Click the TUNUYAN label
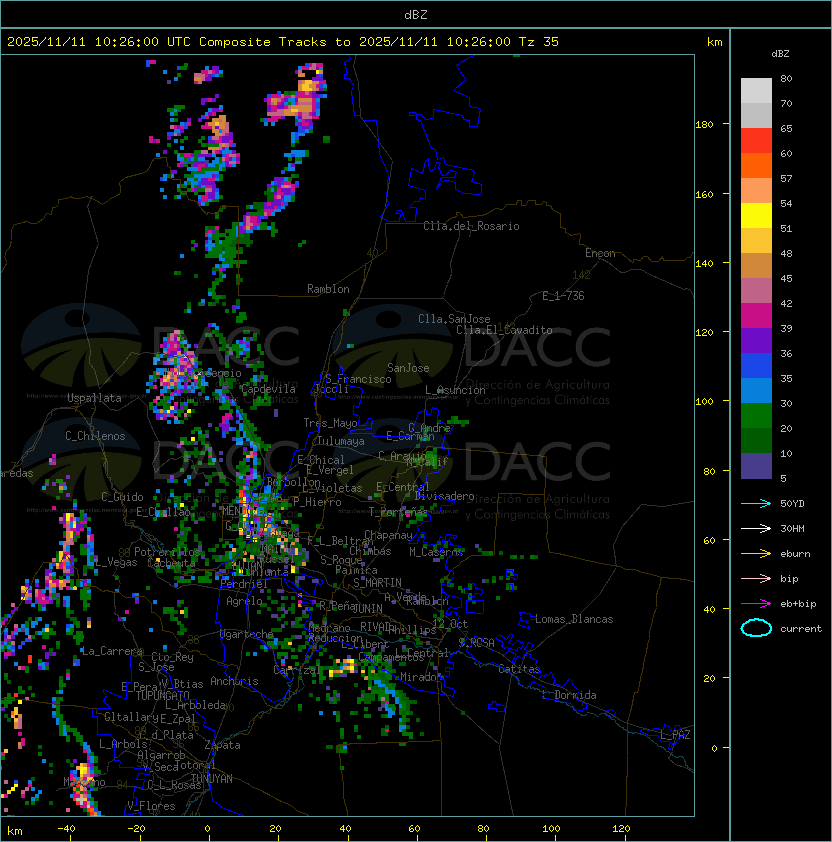The width and height of the screenshot is (832, 842). tap(212, 779)
